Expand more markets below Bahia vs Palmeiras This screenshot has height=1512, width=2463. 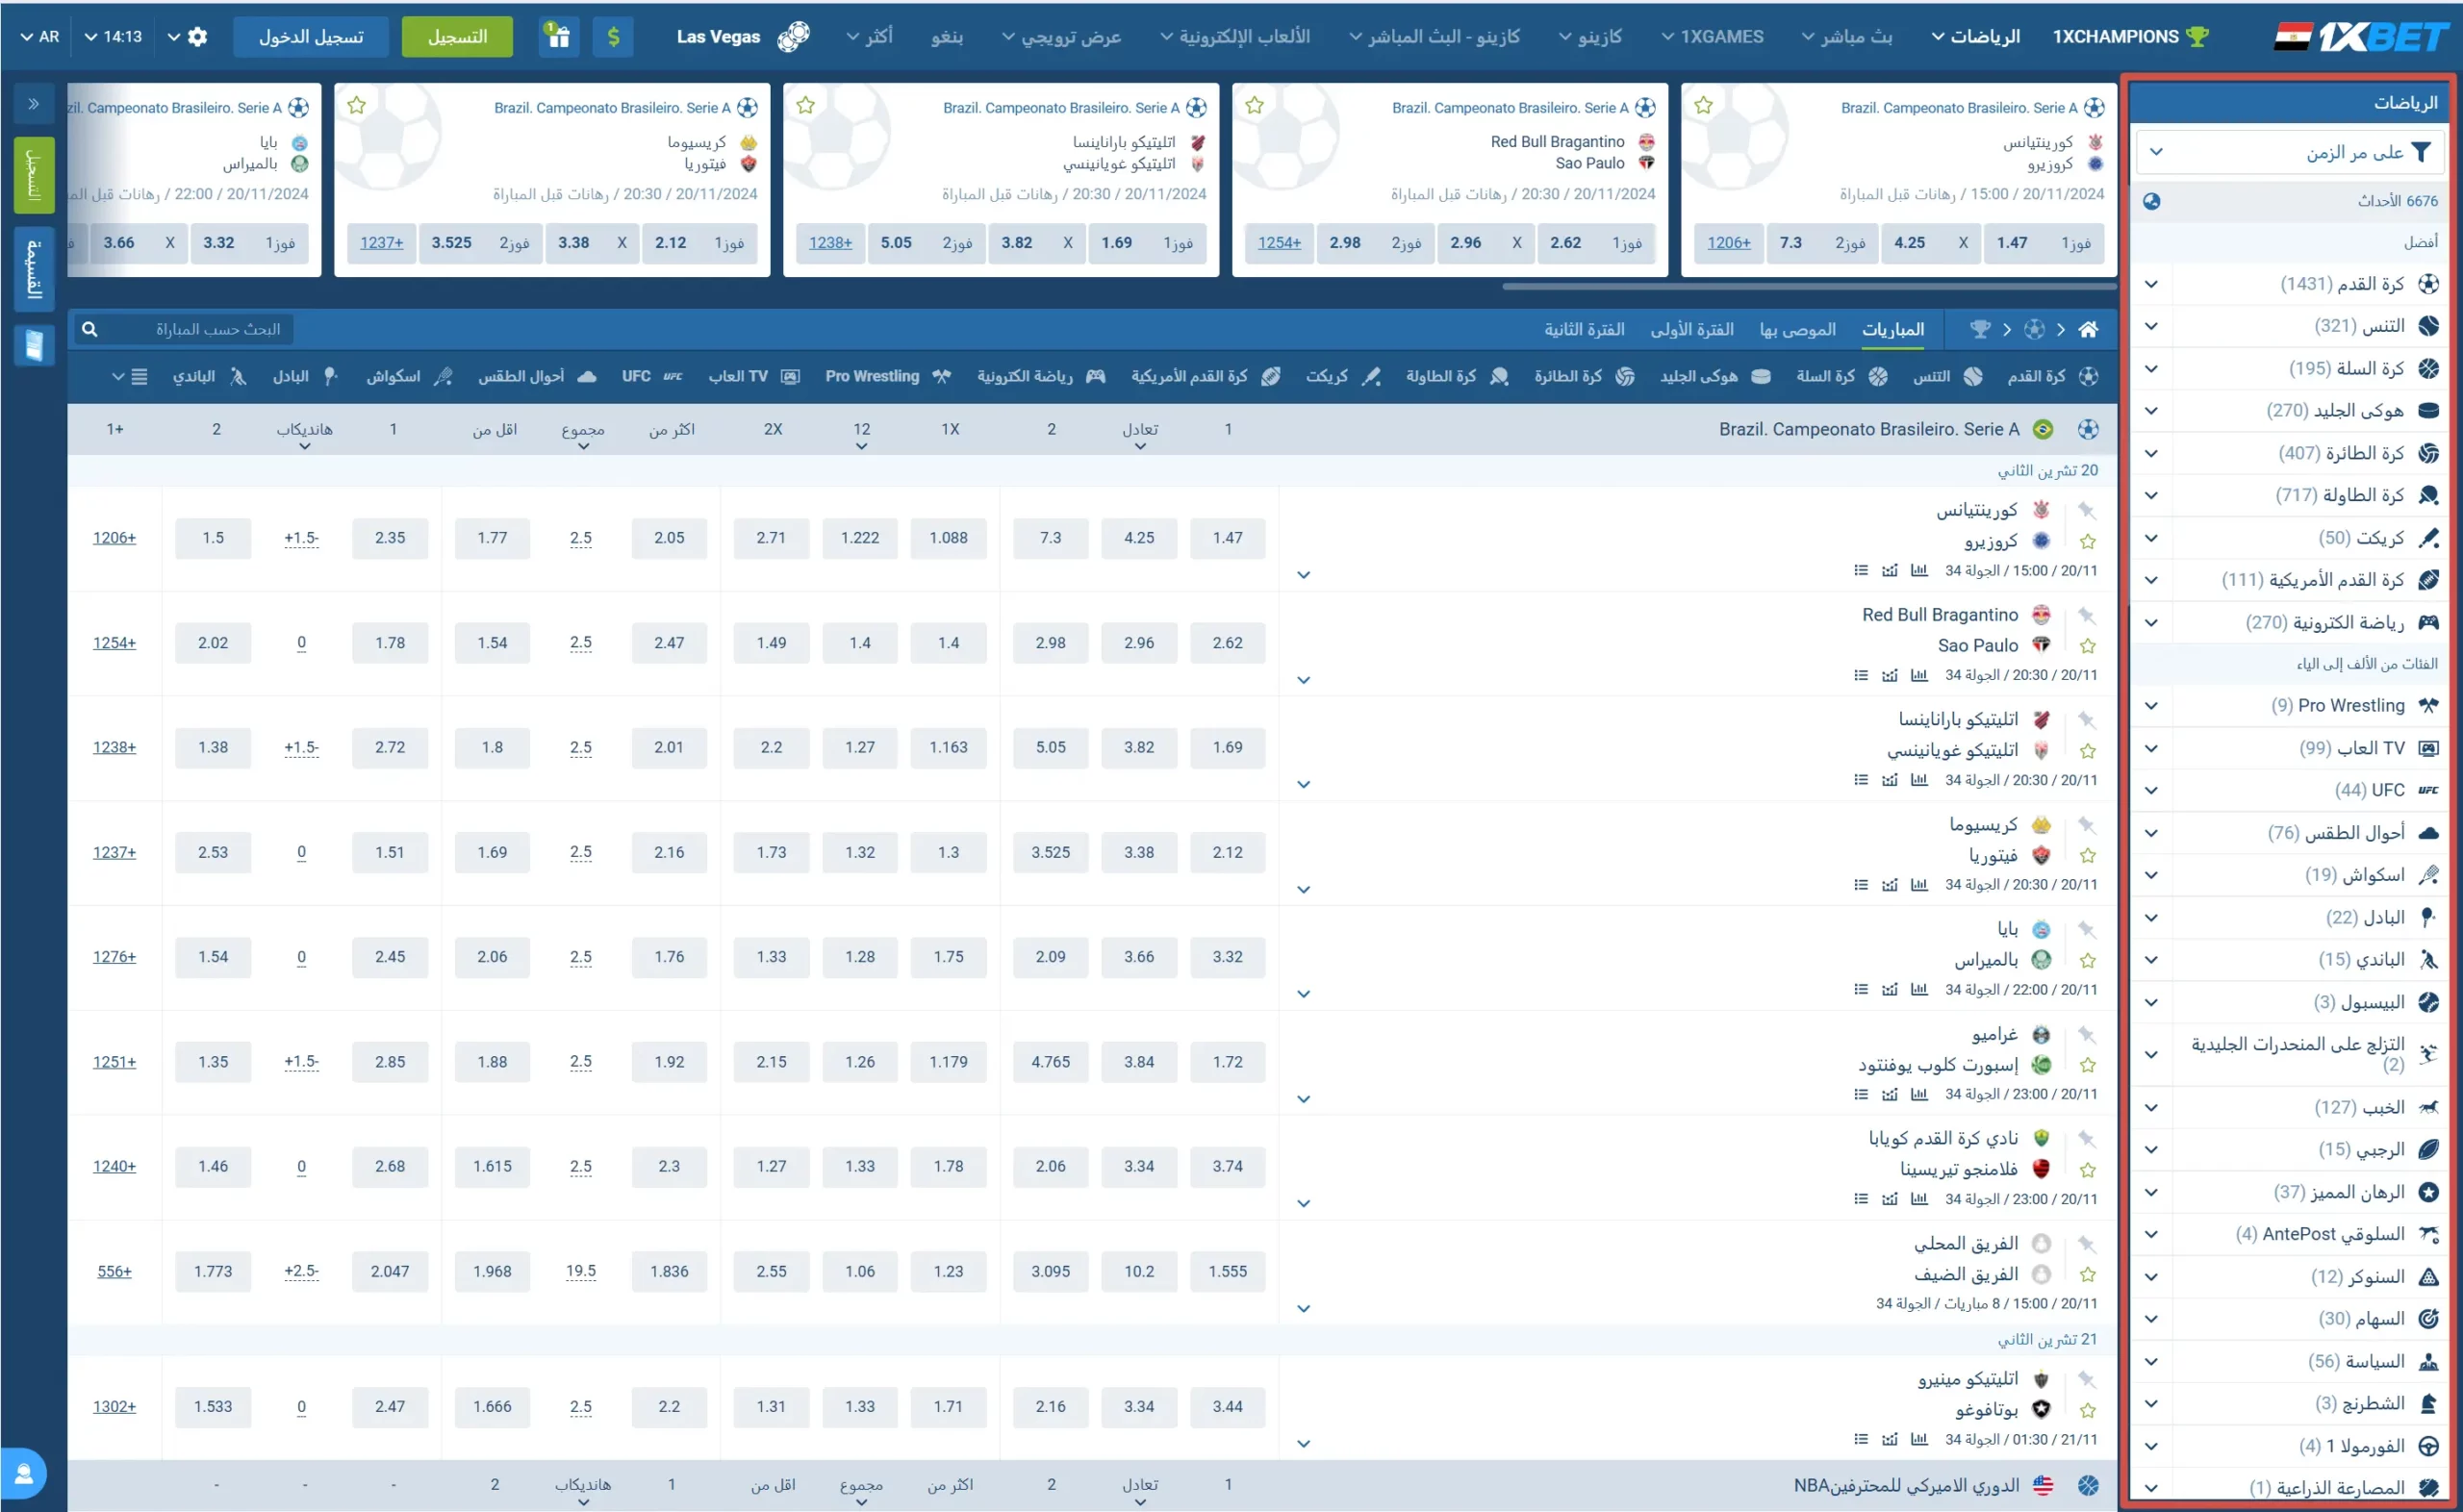(x=1303, y=994)
